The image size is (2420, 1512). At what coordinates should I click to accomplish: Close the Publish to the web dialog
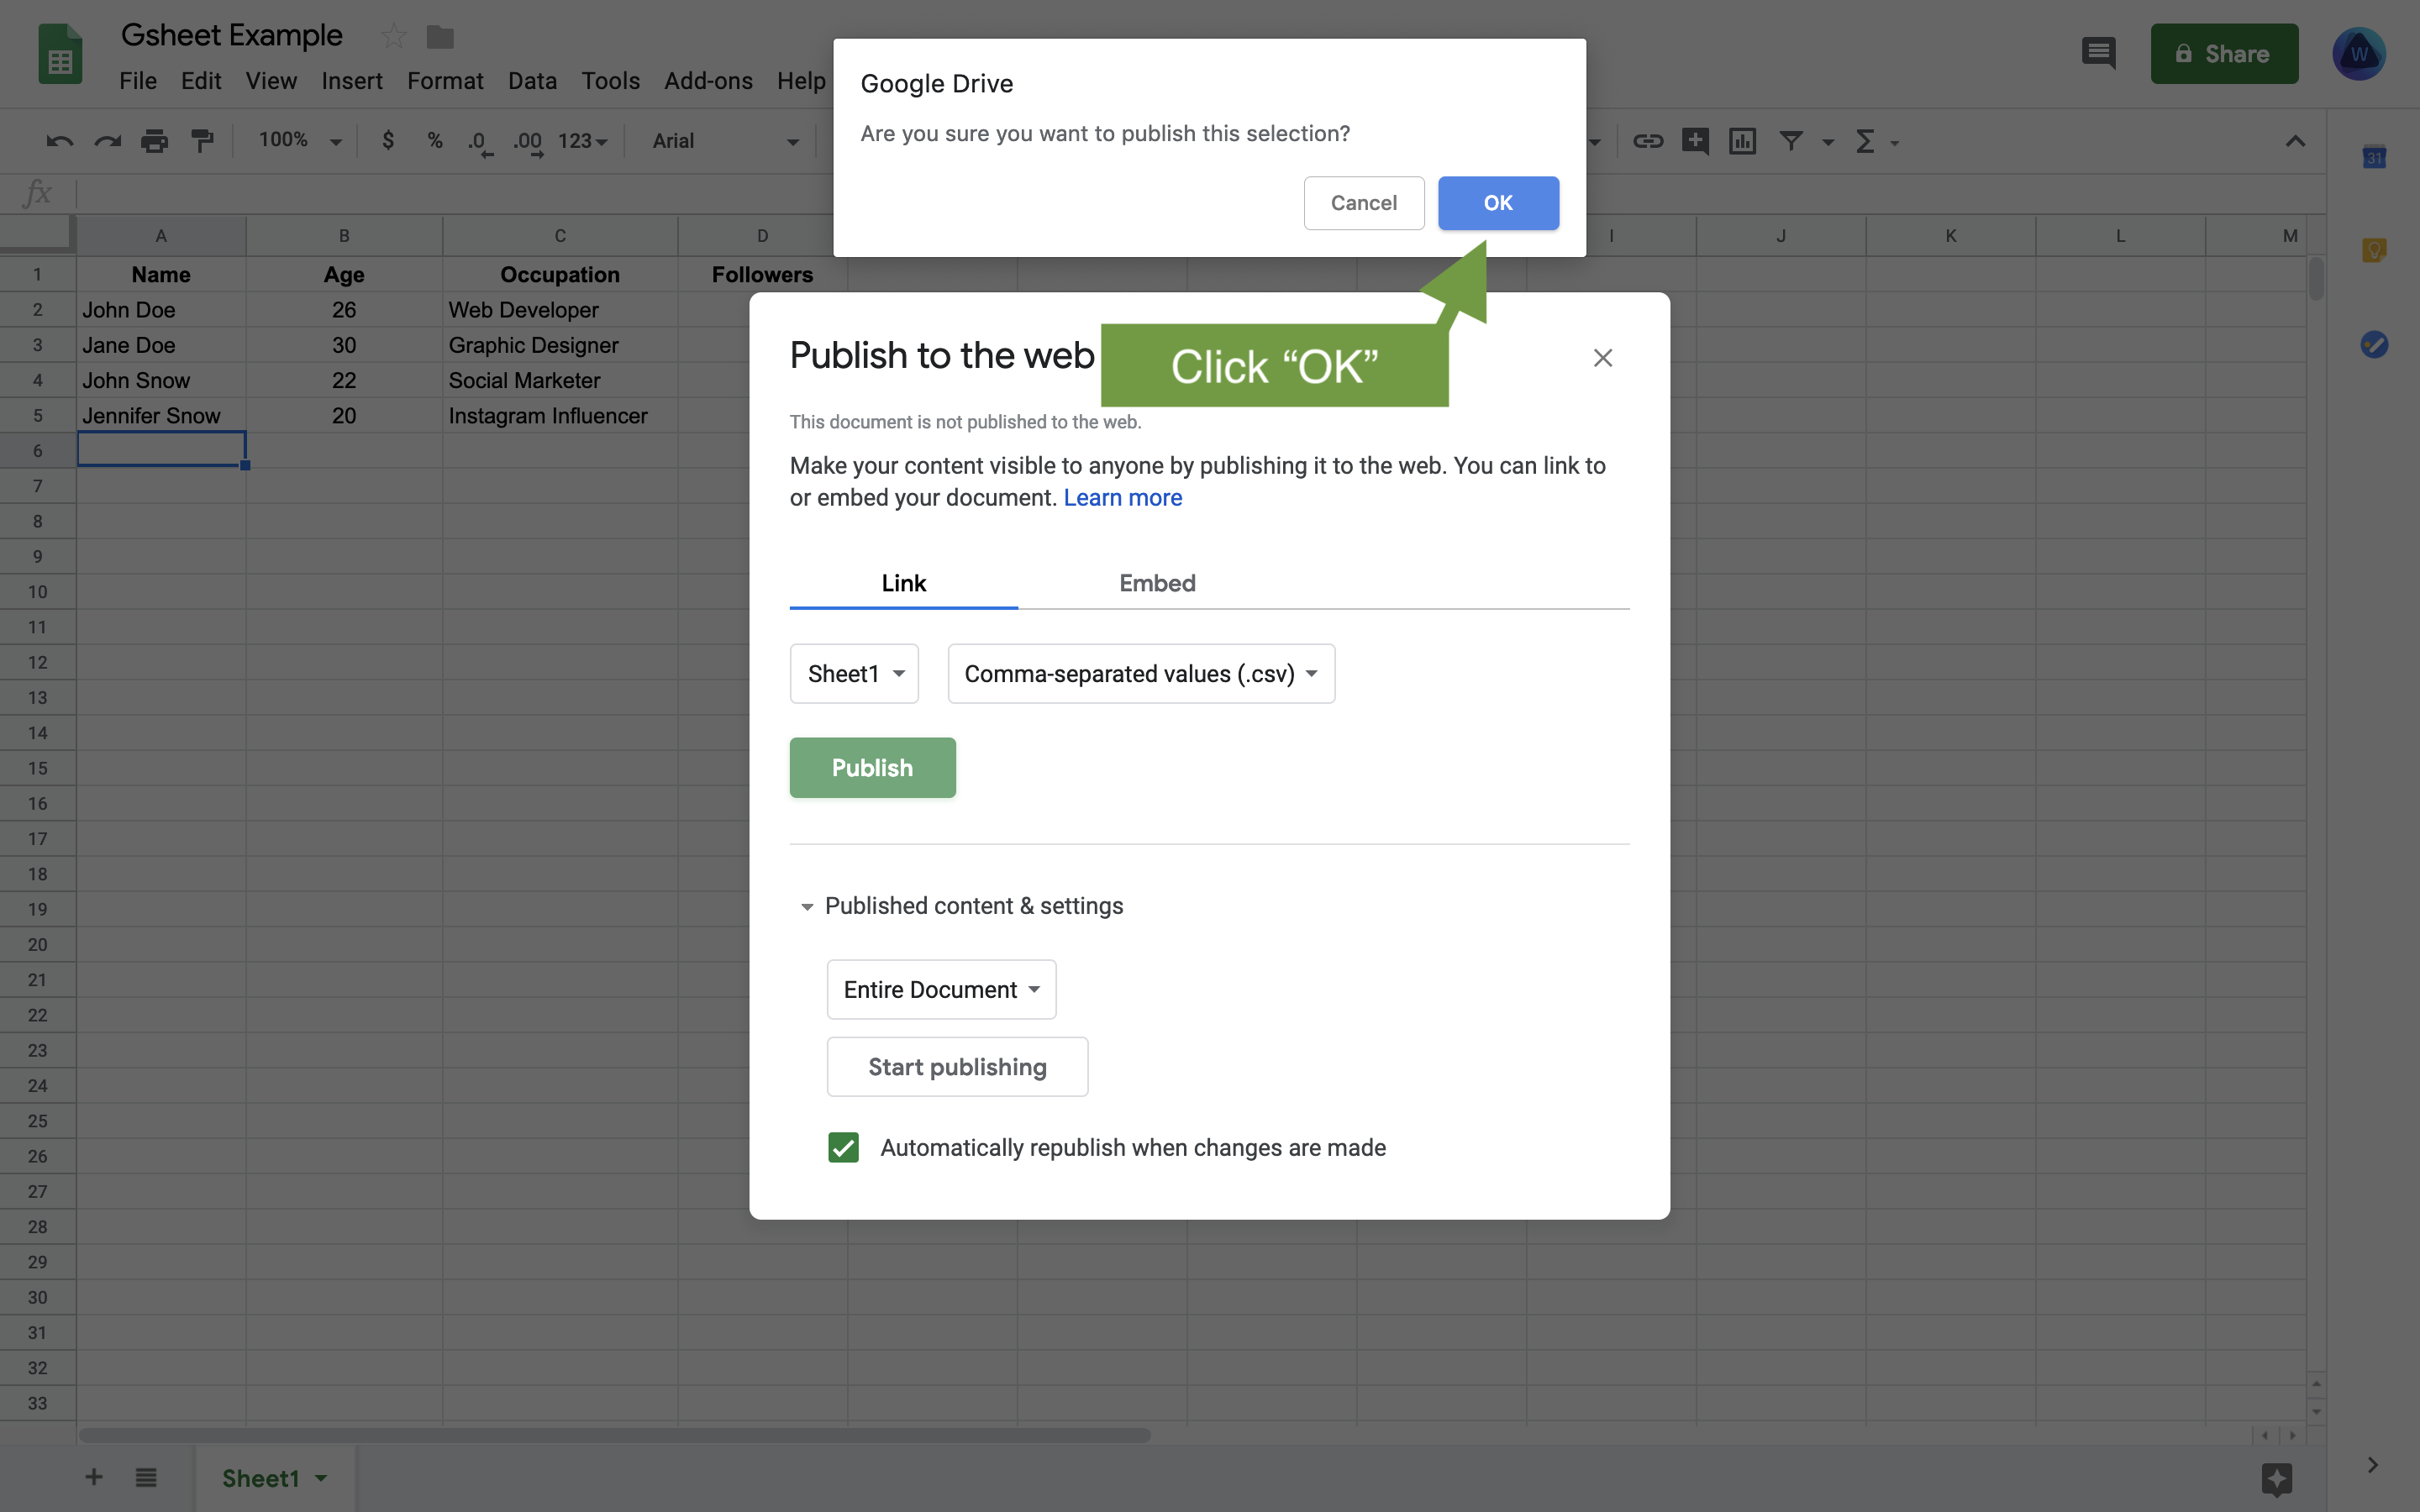point(1603,358)
